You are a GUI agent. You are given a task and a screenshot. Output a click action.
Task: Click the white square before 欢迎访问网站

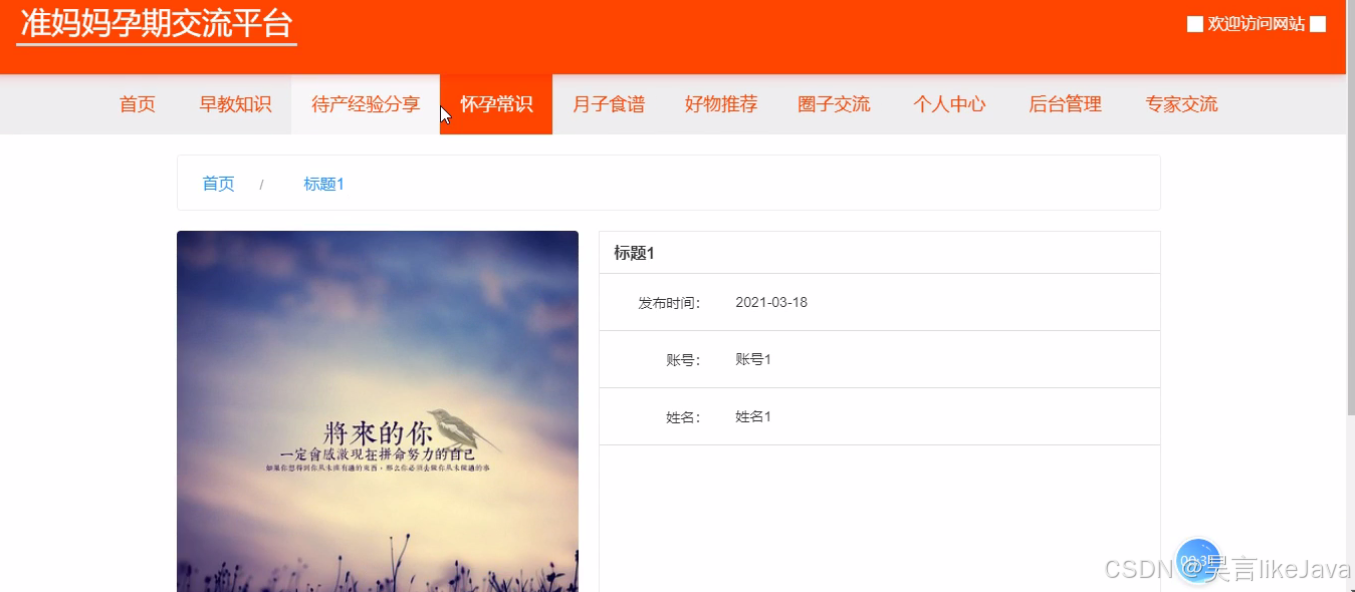pyautogui.click(x=1195, y=24)
